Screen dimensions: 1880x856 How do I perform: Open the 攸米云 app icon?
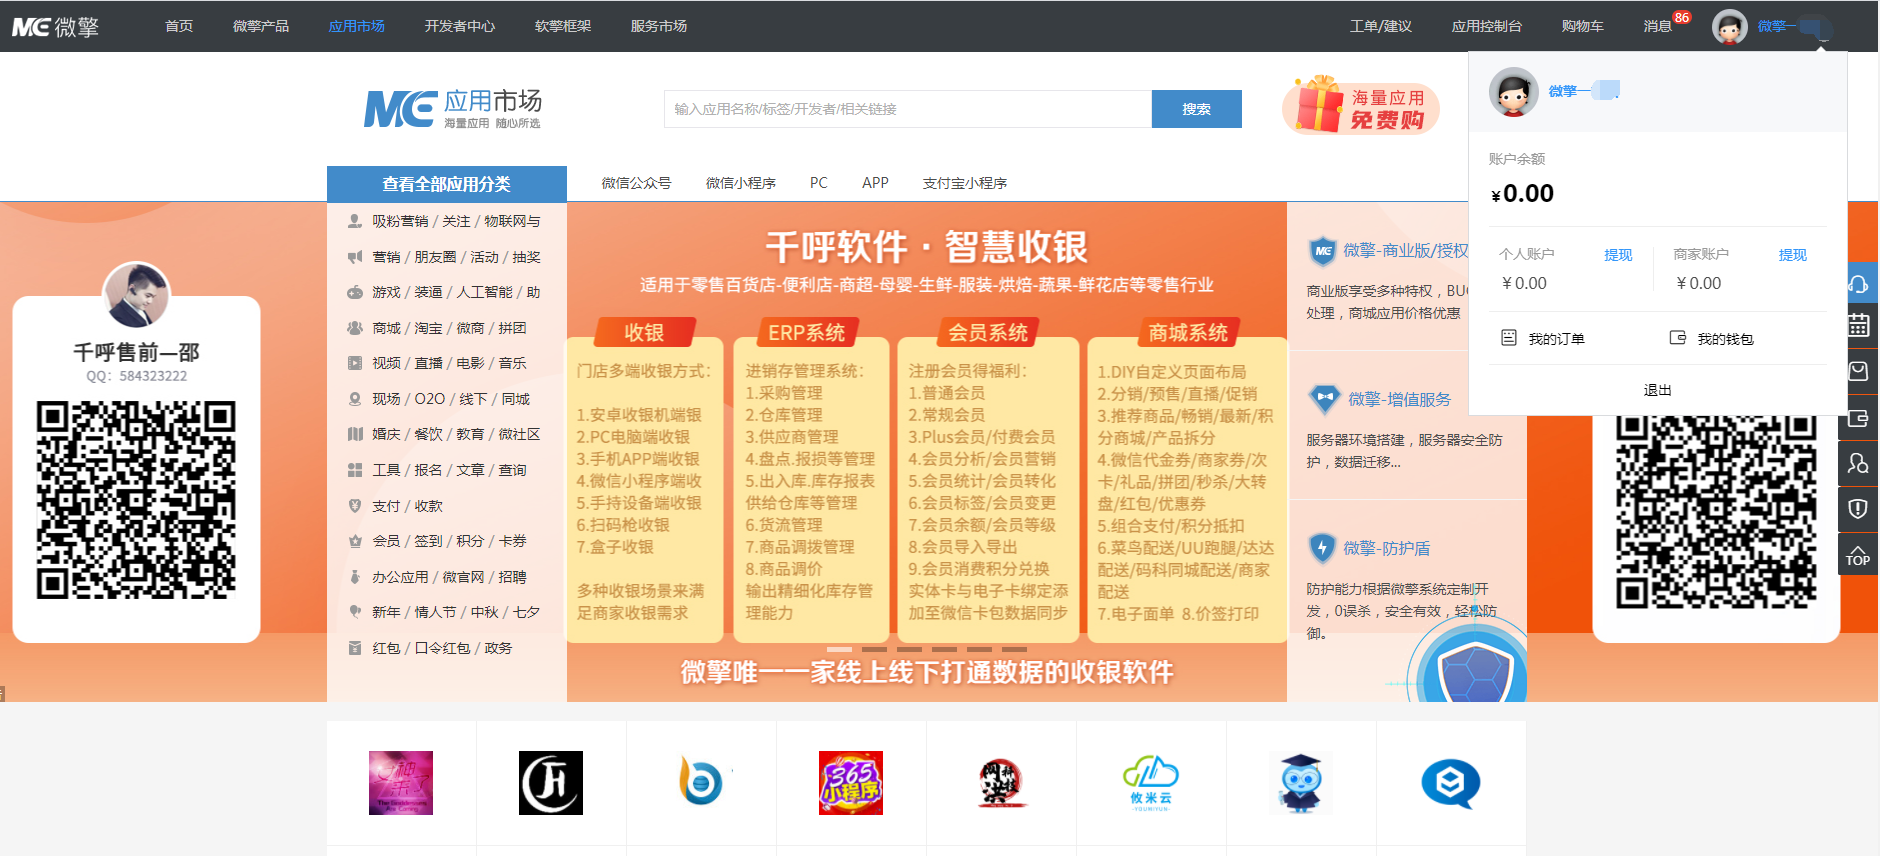pos(1151,783)
